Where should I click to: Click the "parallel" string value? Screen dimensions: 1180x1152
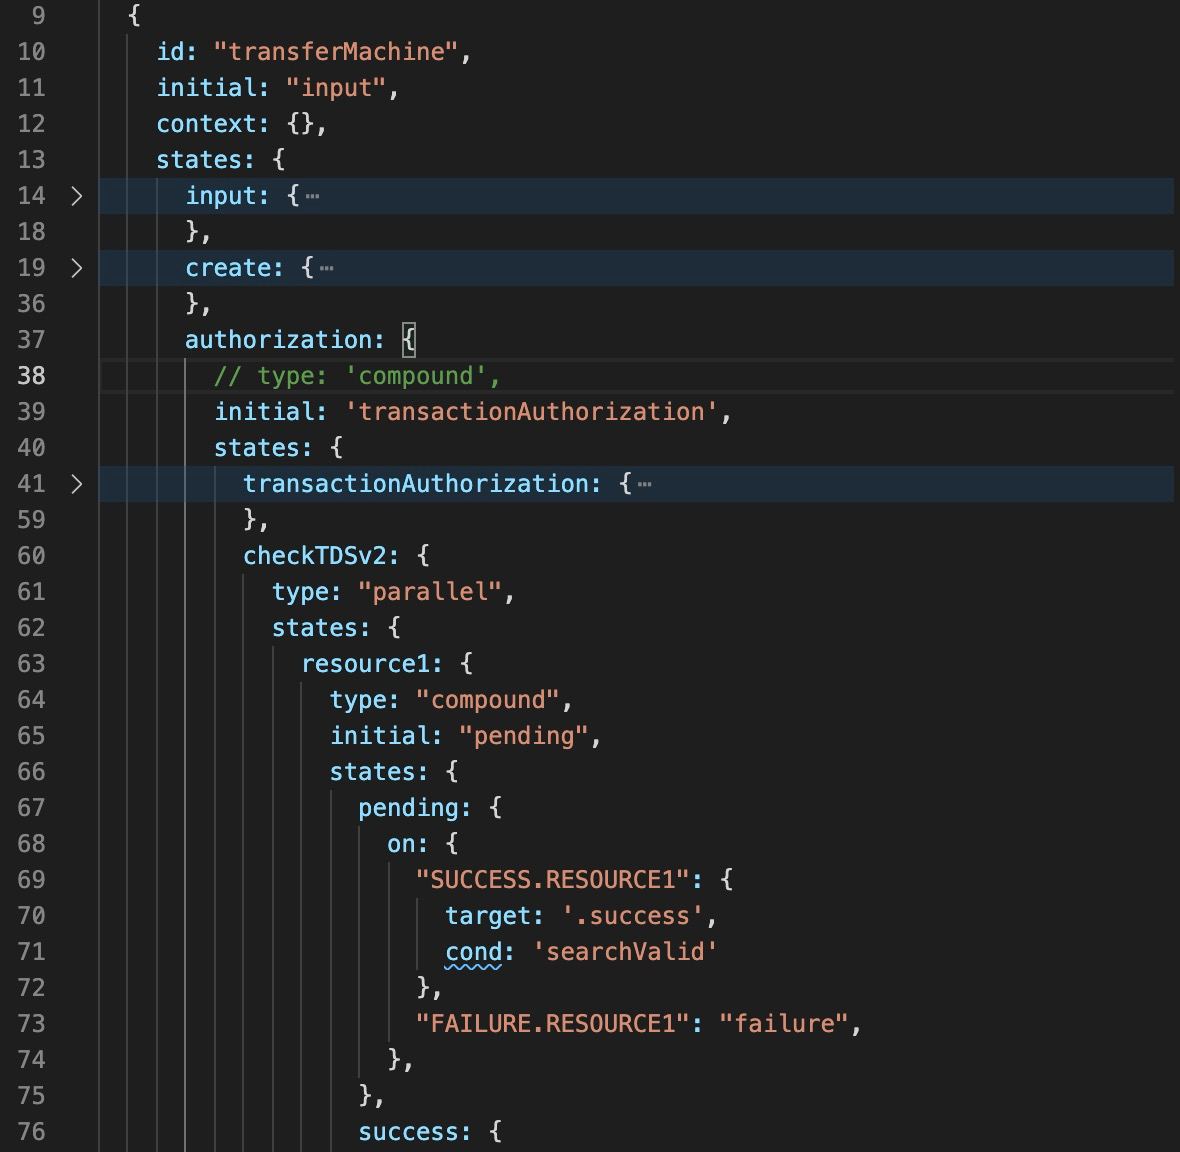coord(430,592)
